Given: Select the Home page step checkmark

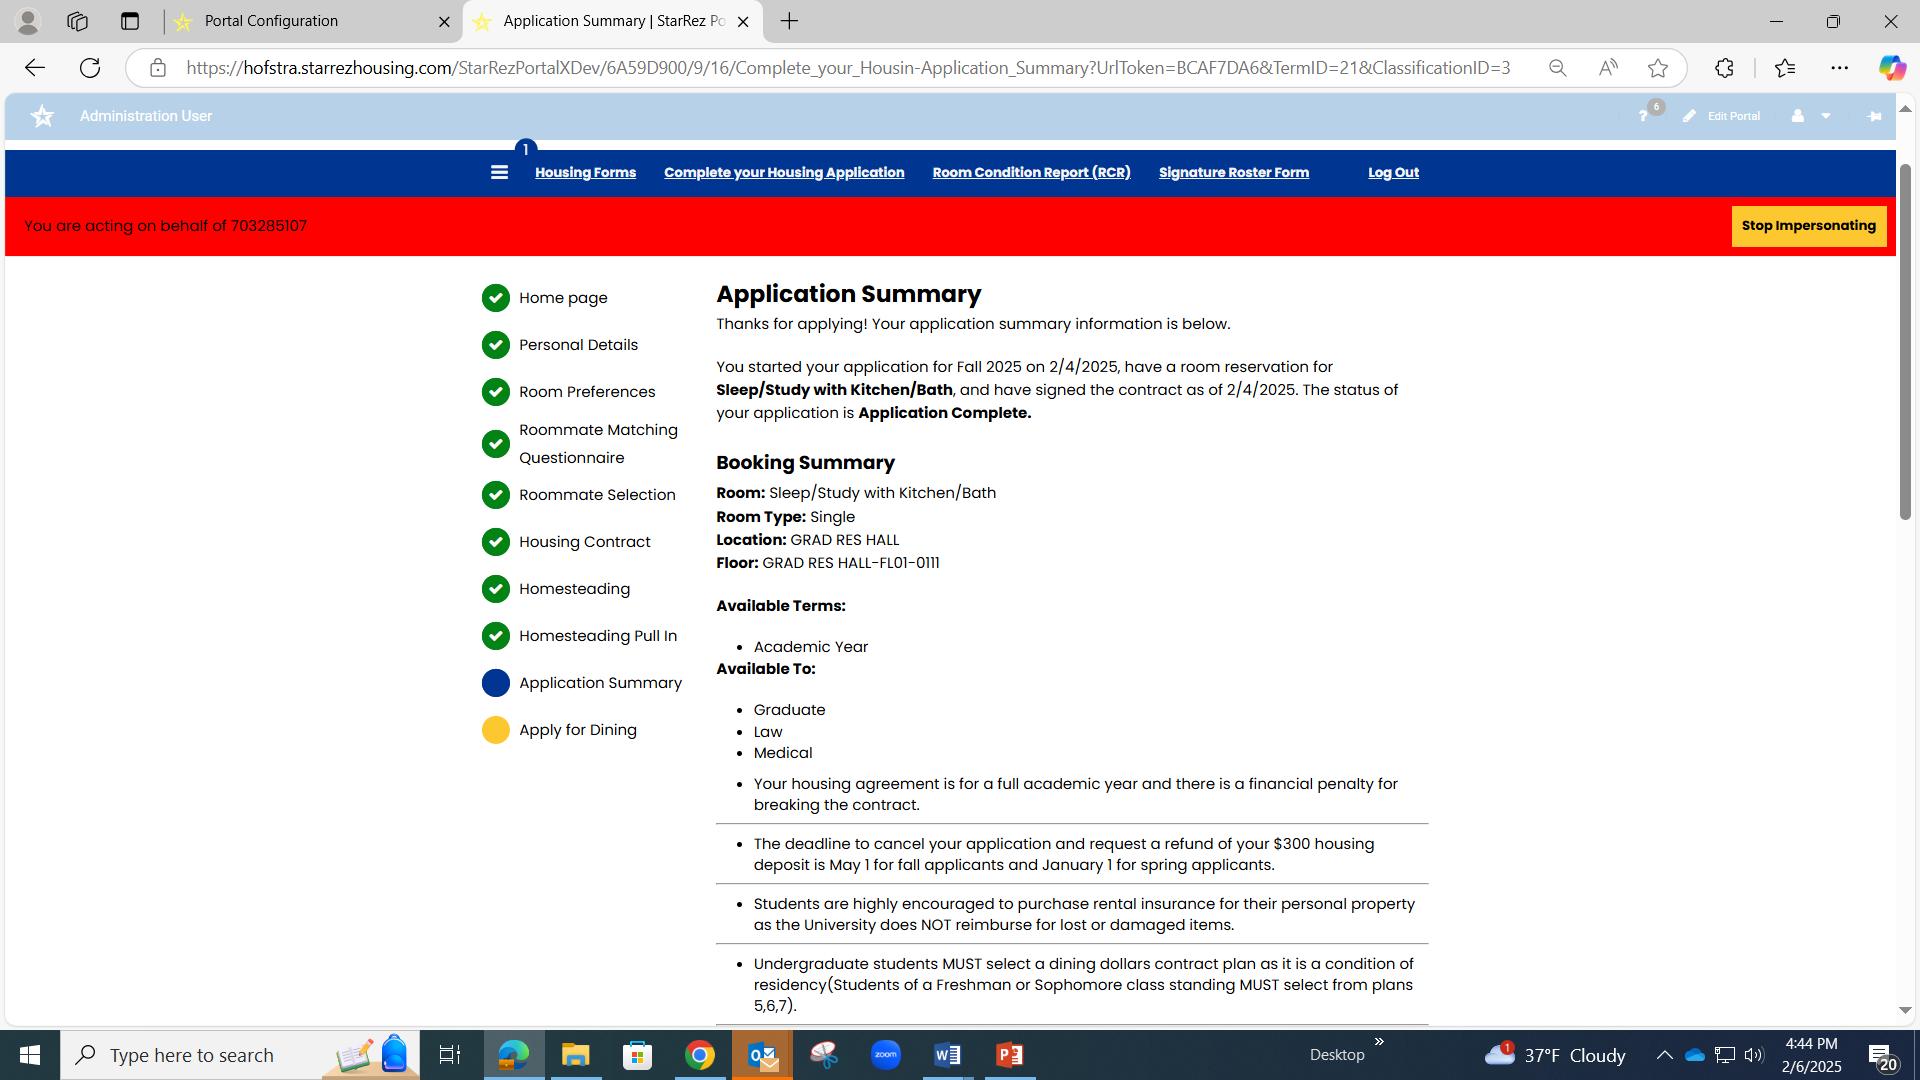Looking at the screenshot, I should click(495, 298).
